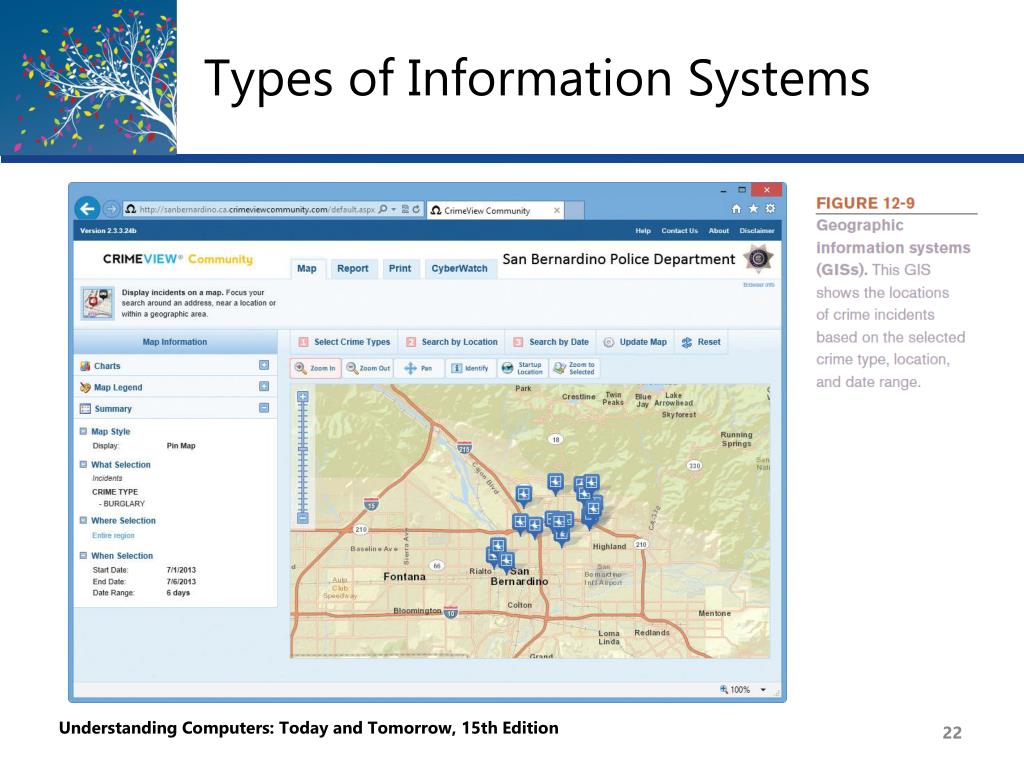Click the start date 7/1/2013
Screen dimensions: 1024x768
181,570
